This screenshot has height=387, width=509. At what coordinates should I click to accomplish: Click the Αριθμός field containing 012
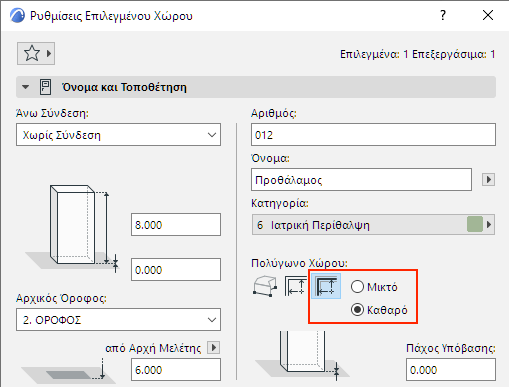[x=373, y=135]
